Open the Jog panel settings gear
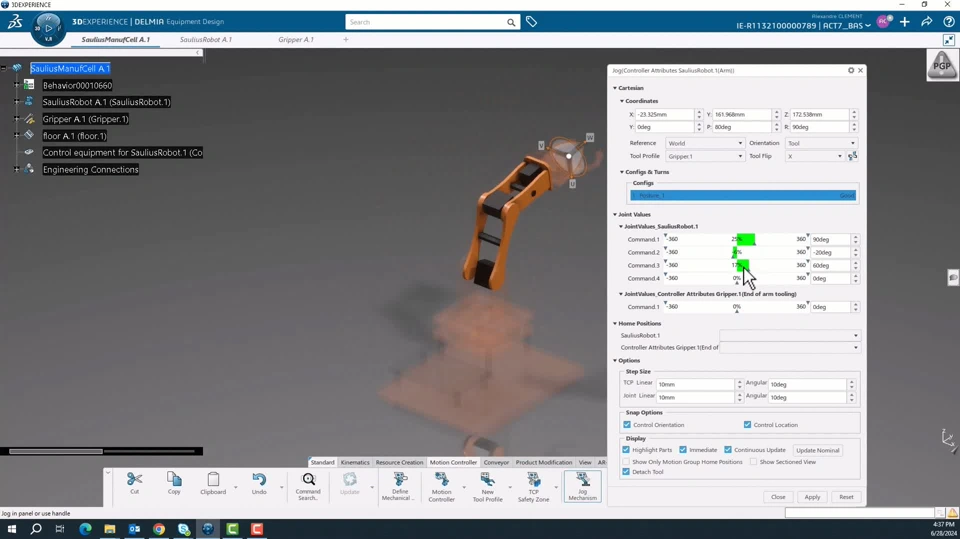960x539 pixels. pos(851,70)
